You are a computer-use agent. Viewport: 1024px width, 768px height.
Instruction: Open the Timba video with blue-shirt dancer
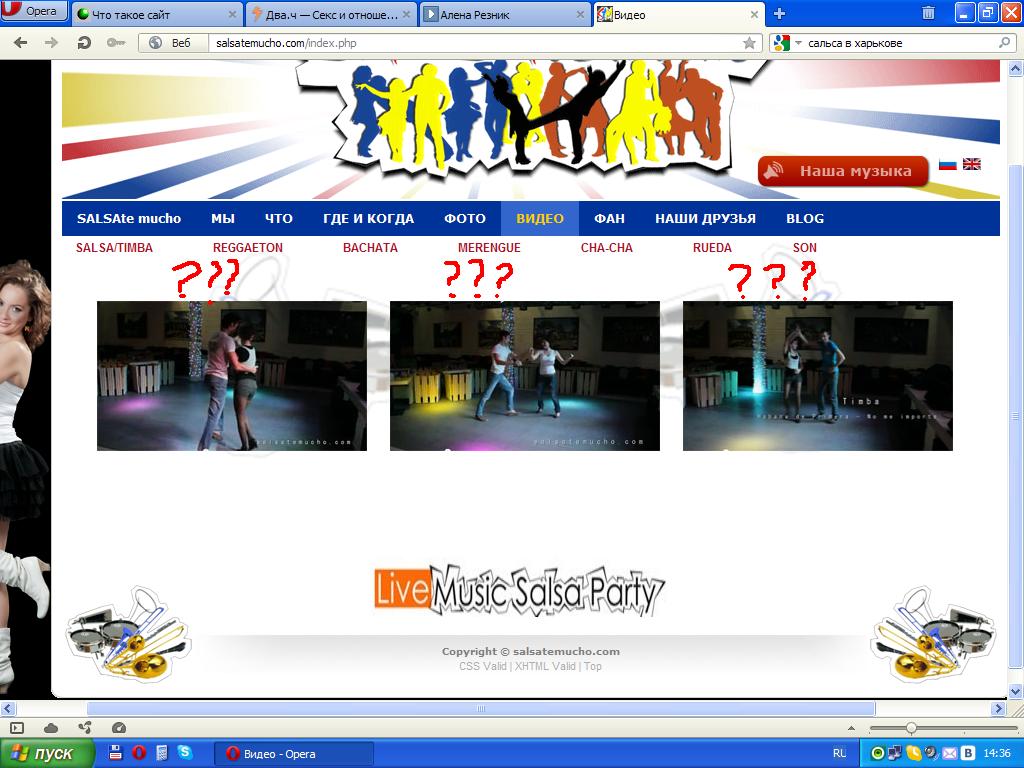click(x=818, y=376)
